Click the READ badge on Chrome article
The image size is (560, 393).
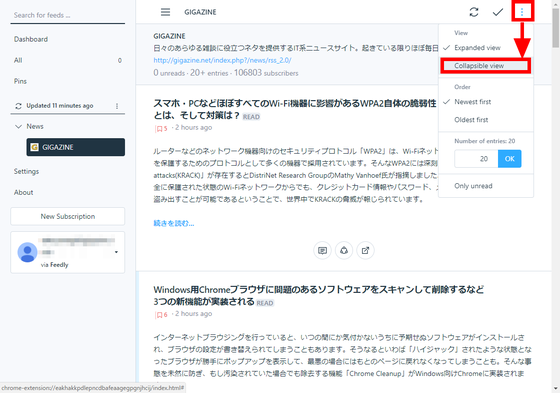point(265,303)
